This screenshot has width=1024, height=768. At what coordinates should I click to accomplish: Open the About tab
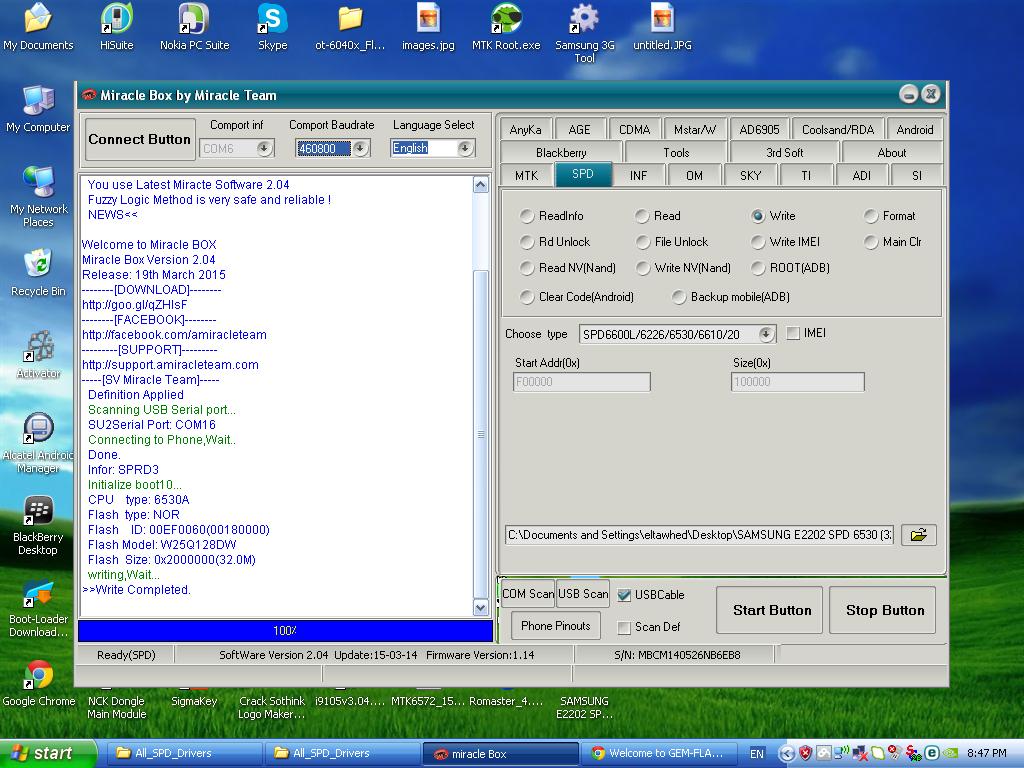[891, 152]
